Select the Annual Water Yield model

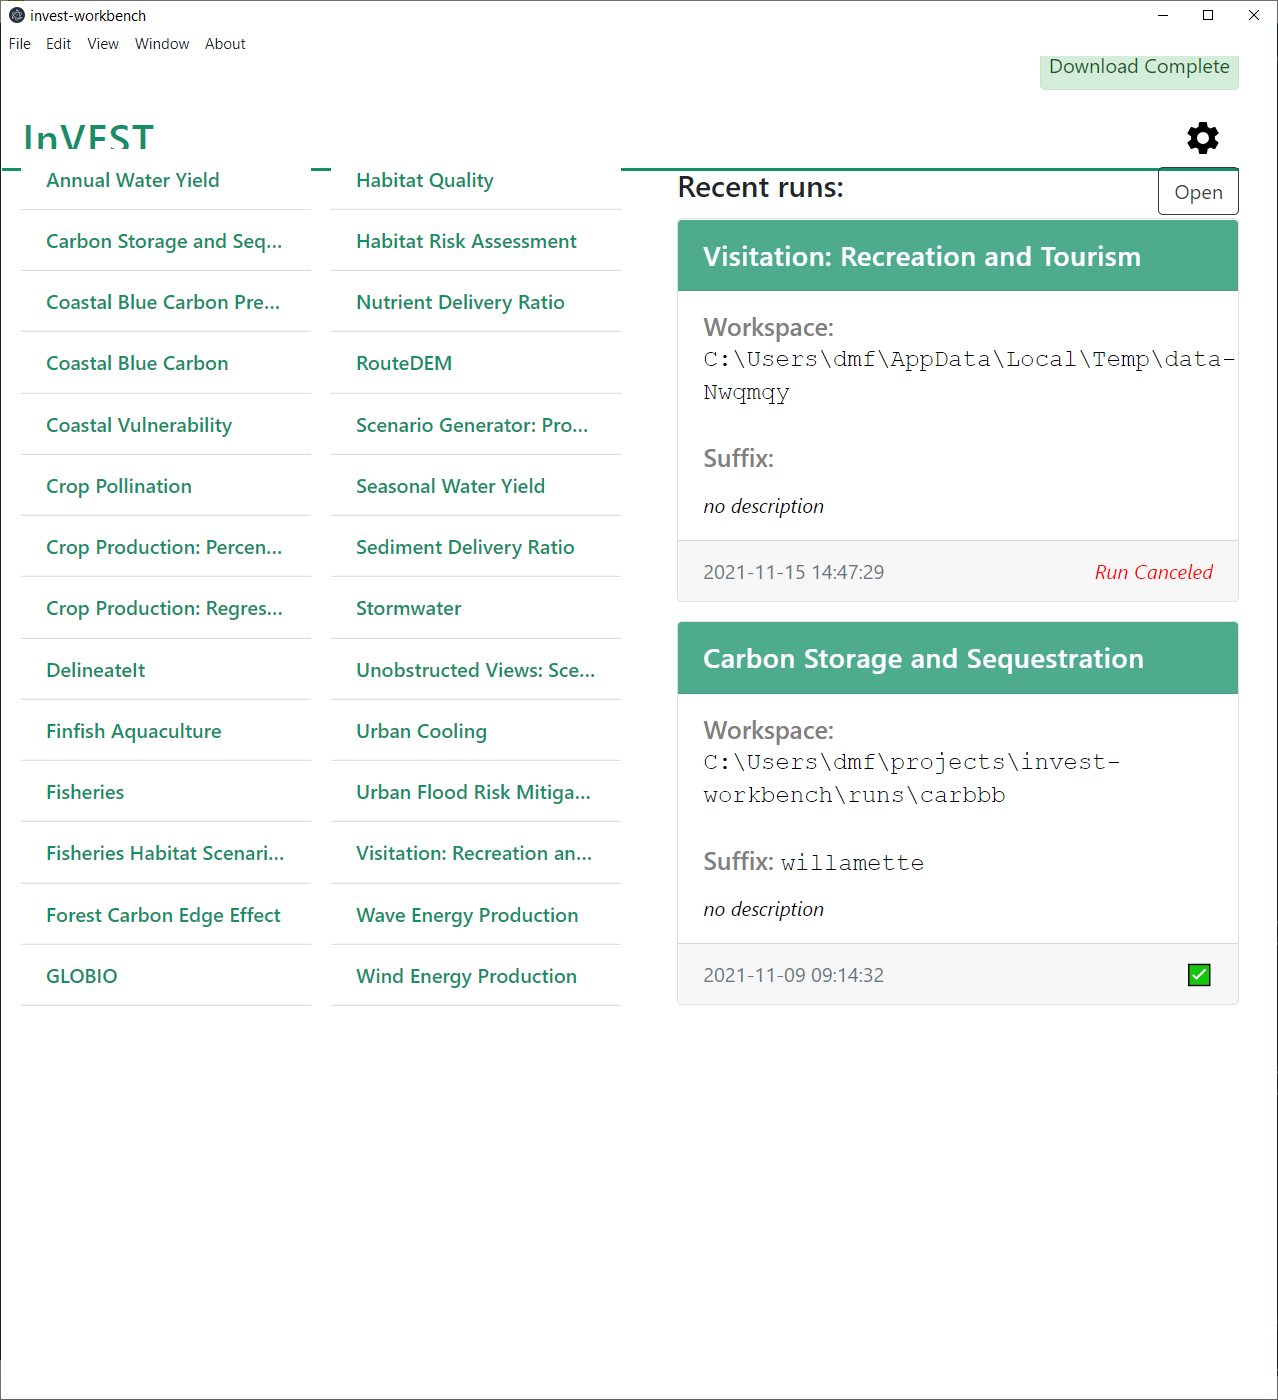coord(132,180)
